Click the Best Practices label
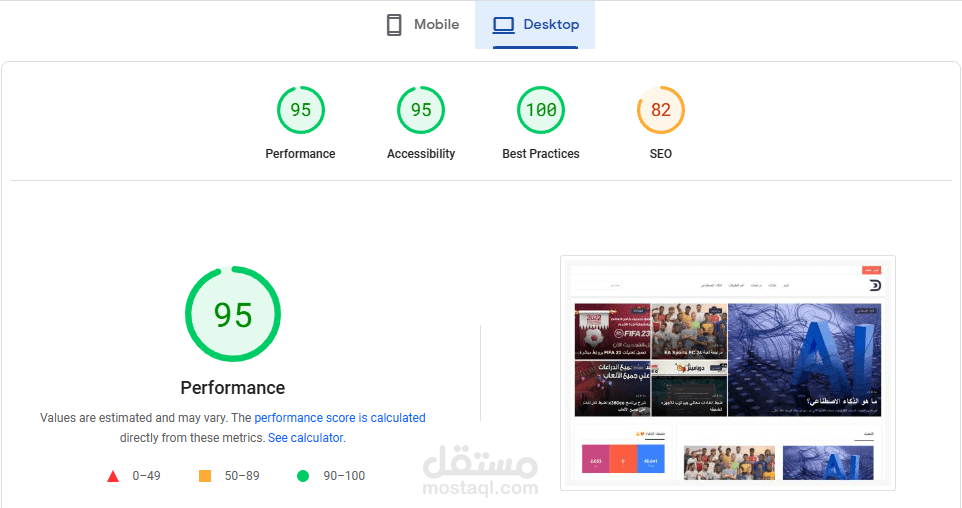Screen dimensions: 962x508 (541, 154)
